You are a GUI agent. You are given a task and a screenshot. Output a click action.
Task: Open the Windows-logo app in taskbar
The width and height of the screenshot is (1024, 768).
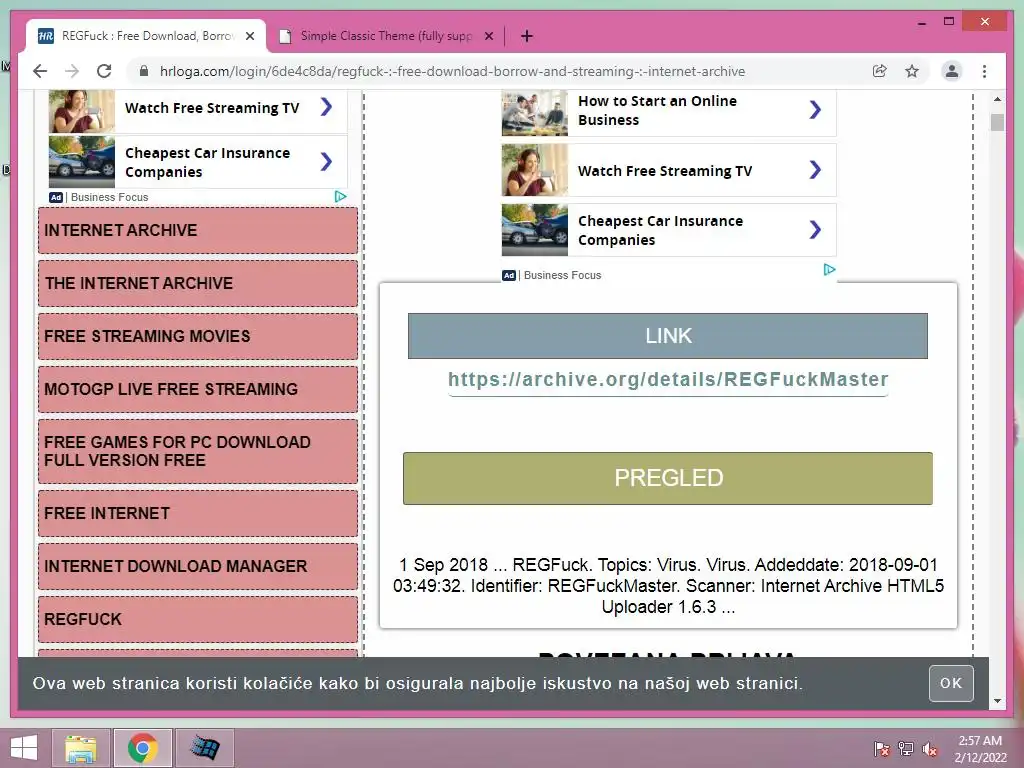click(205, 748)
